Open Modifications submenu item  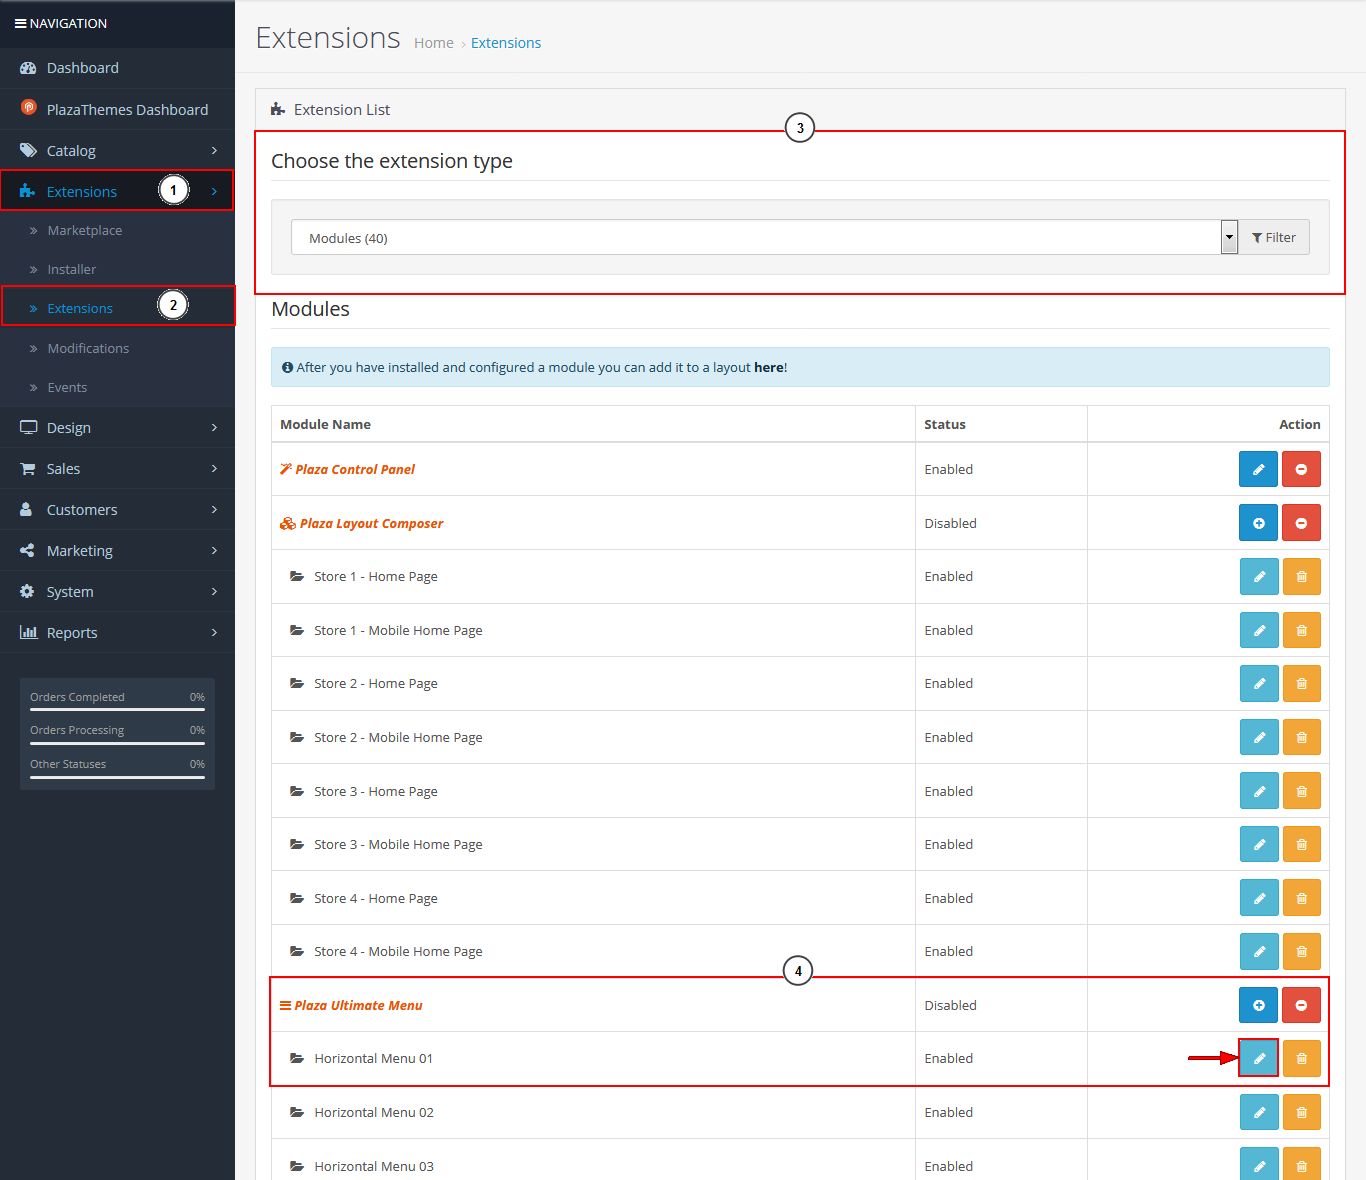coord(117,348)
